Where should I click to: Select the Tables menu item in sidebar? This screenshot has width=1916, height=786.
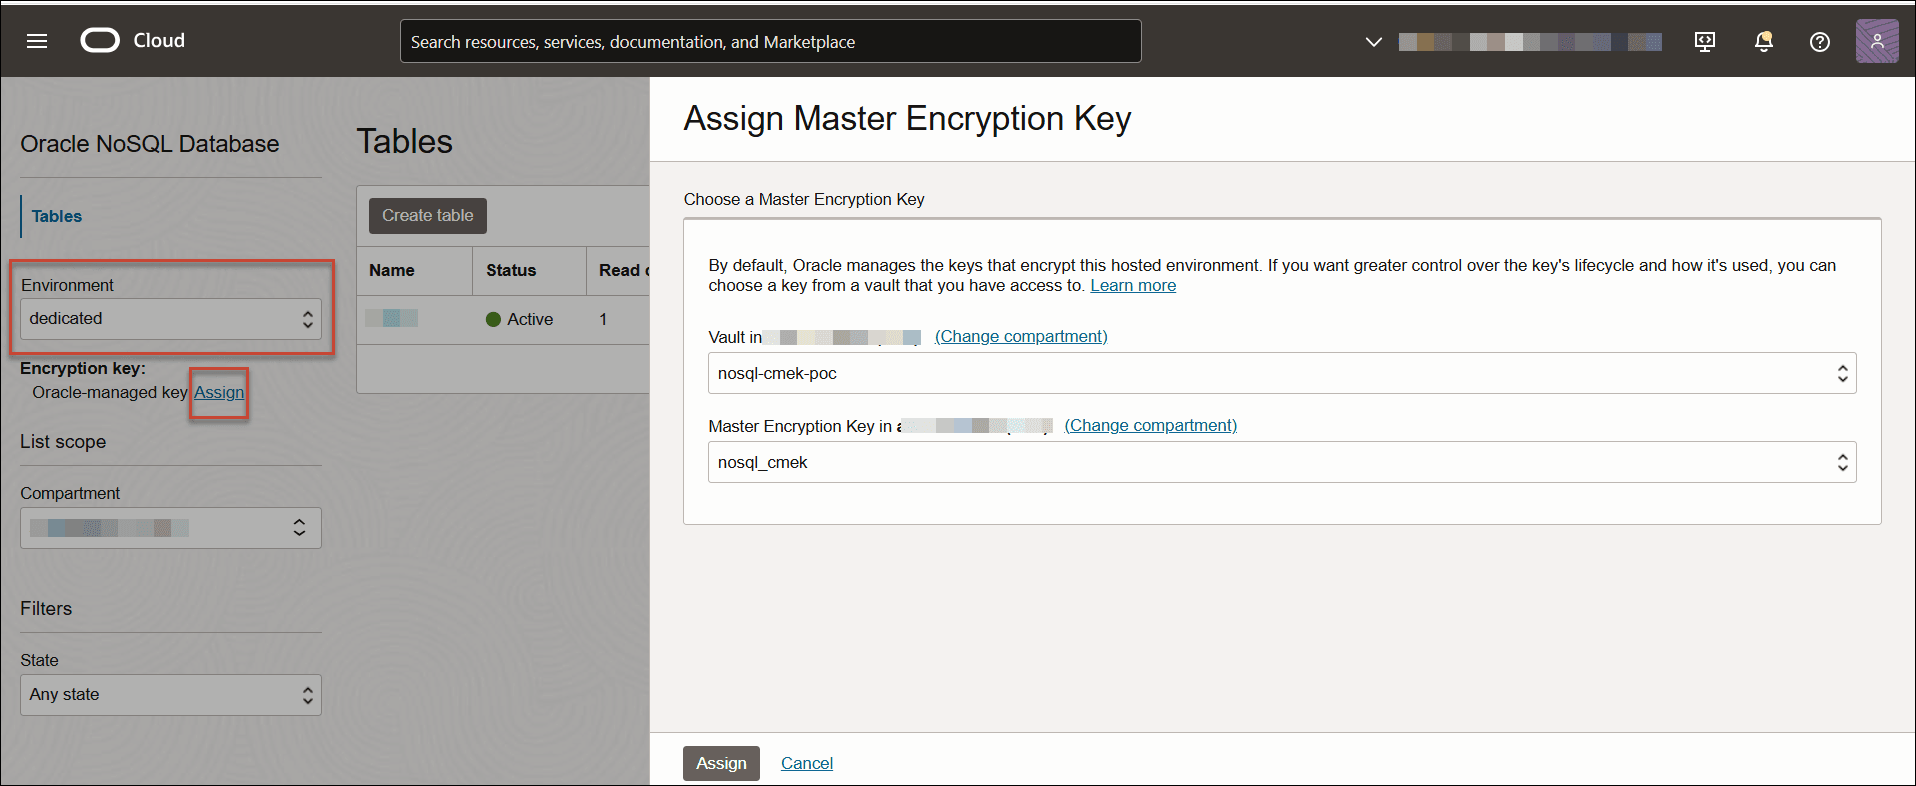[57, 216]
